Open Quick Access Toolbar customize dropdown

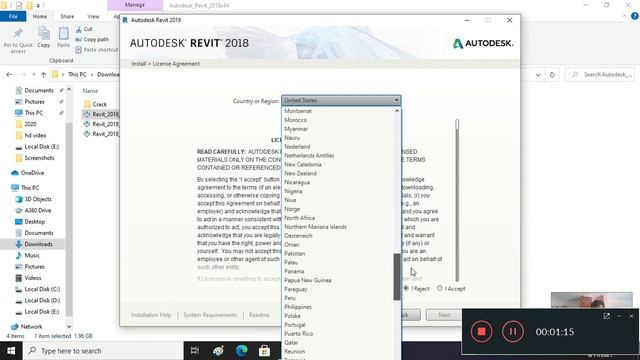(x=38, y=5)
